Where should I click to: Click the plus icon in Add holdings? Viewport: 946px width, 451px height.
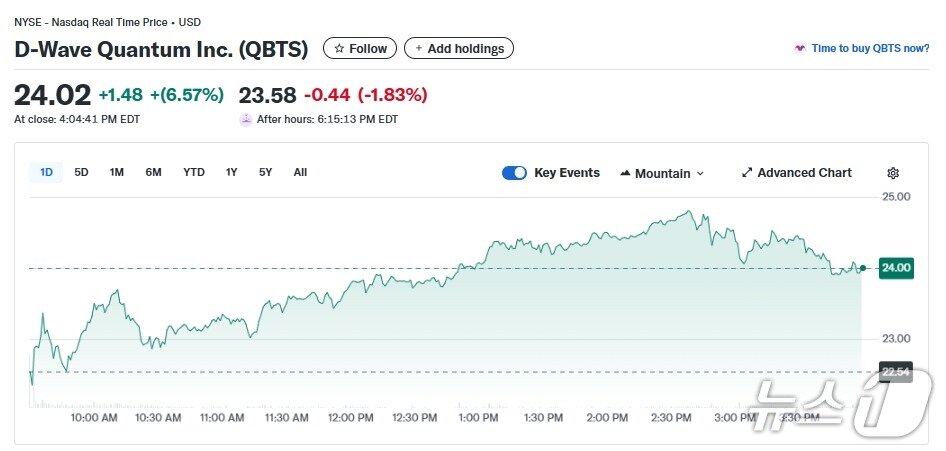[x=418, y=48]
